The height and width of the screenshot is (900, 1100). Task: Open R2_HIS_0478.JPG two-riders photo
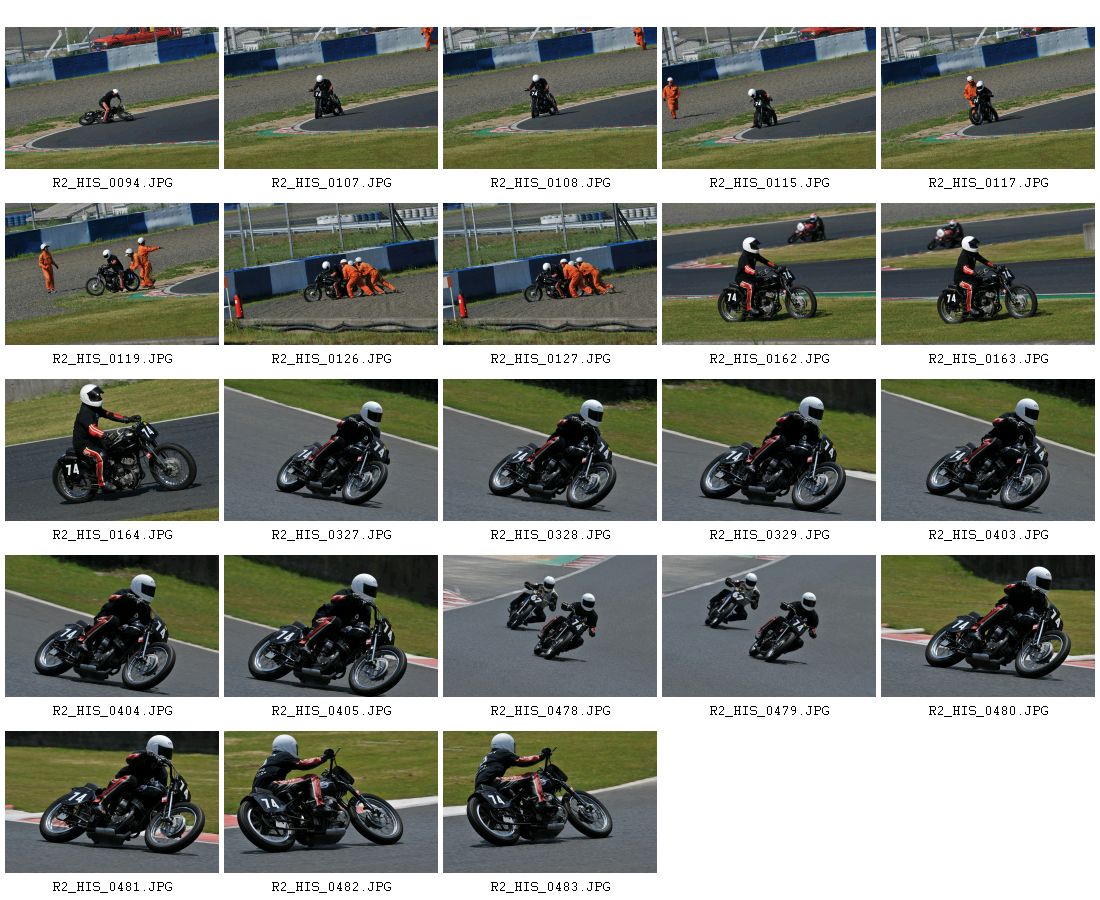[549, 626]
